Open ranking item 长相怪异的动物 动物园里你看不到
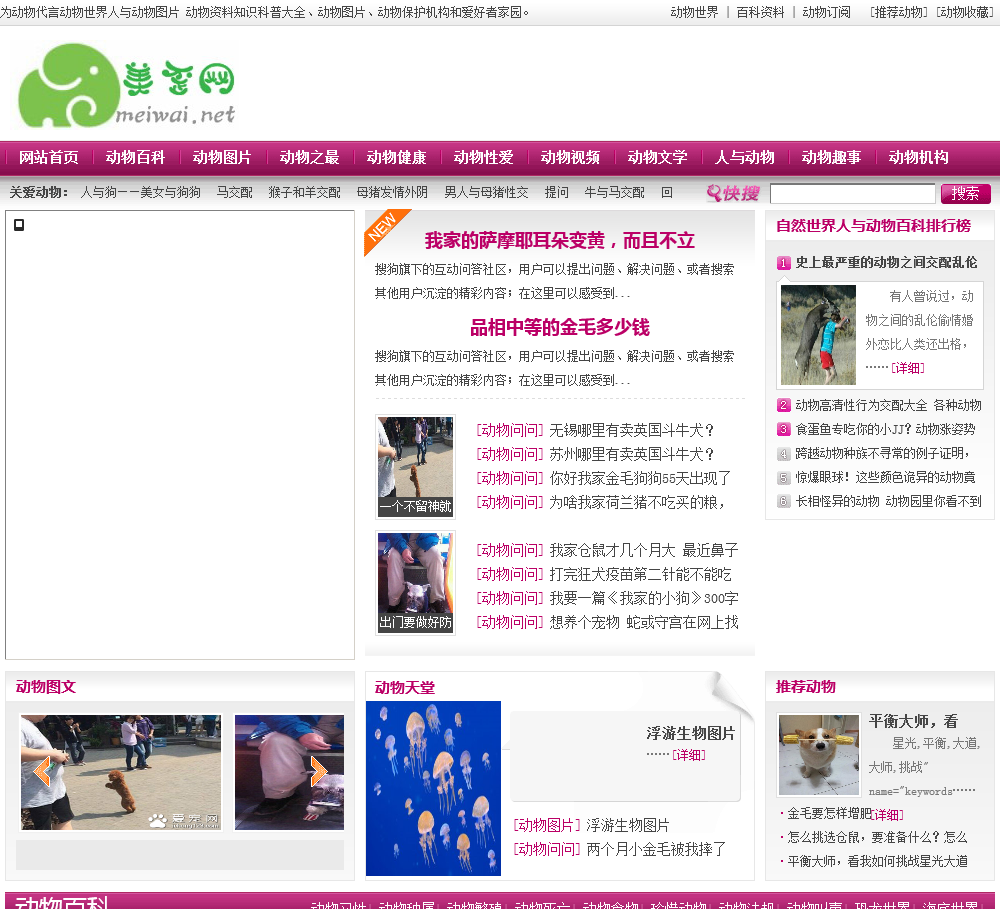This screenshot has height=909, width=1000. 888,501
